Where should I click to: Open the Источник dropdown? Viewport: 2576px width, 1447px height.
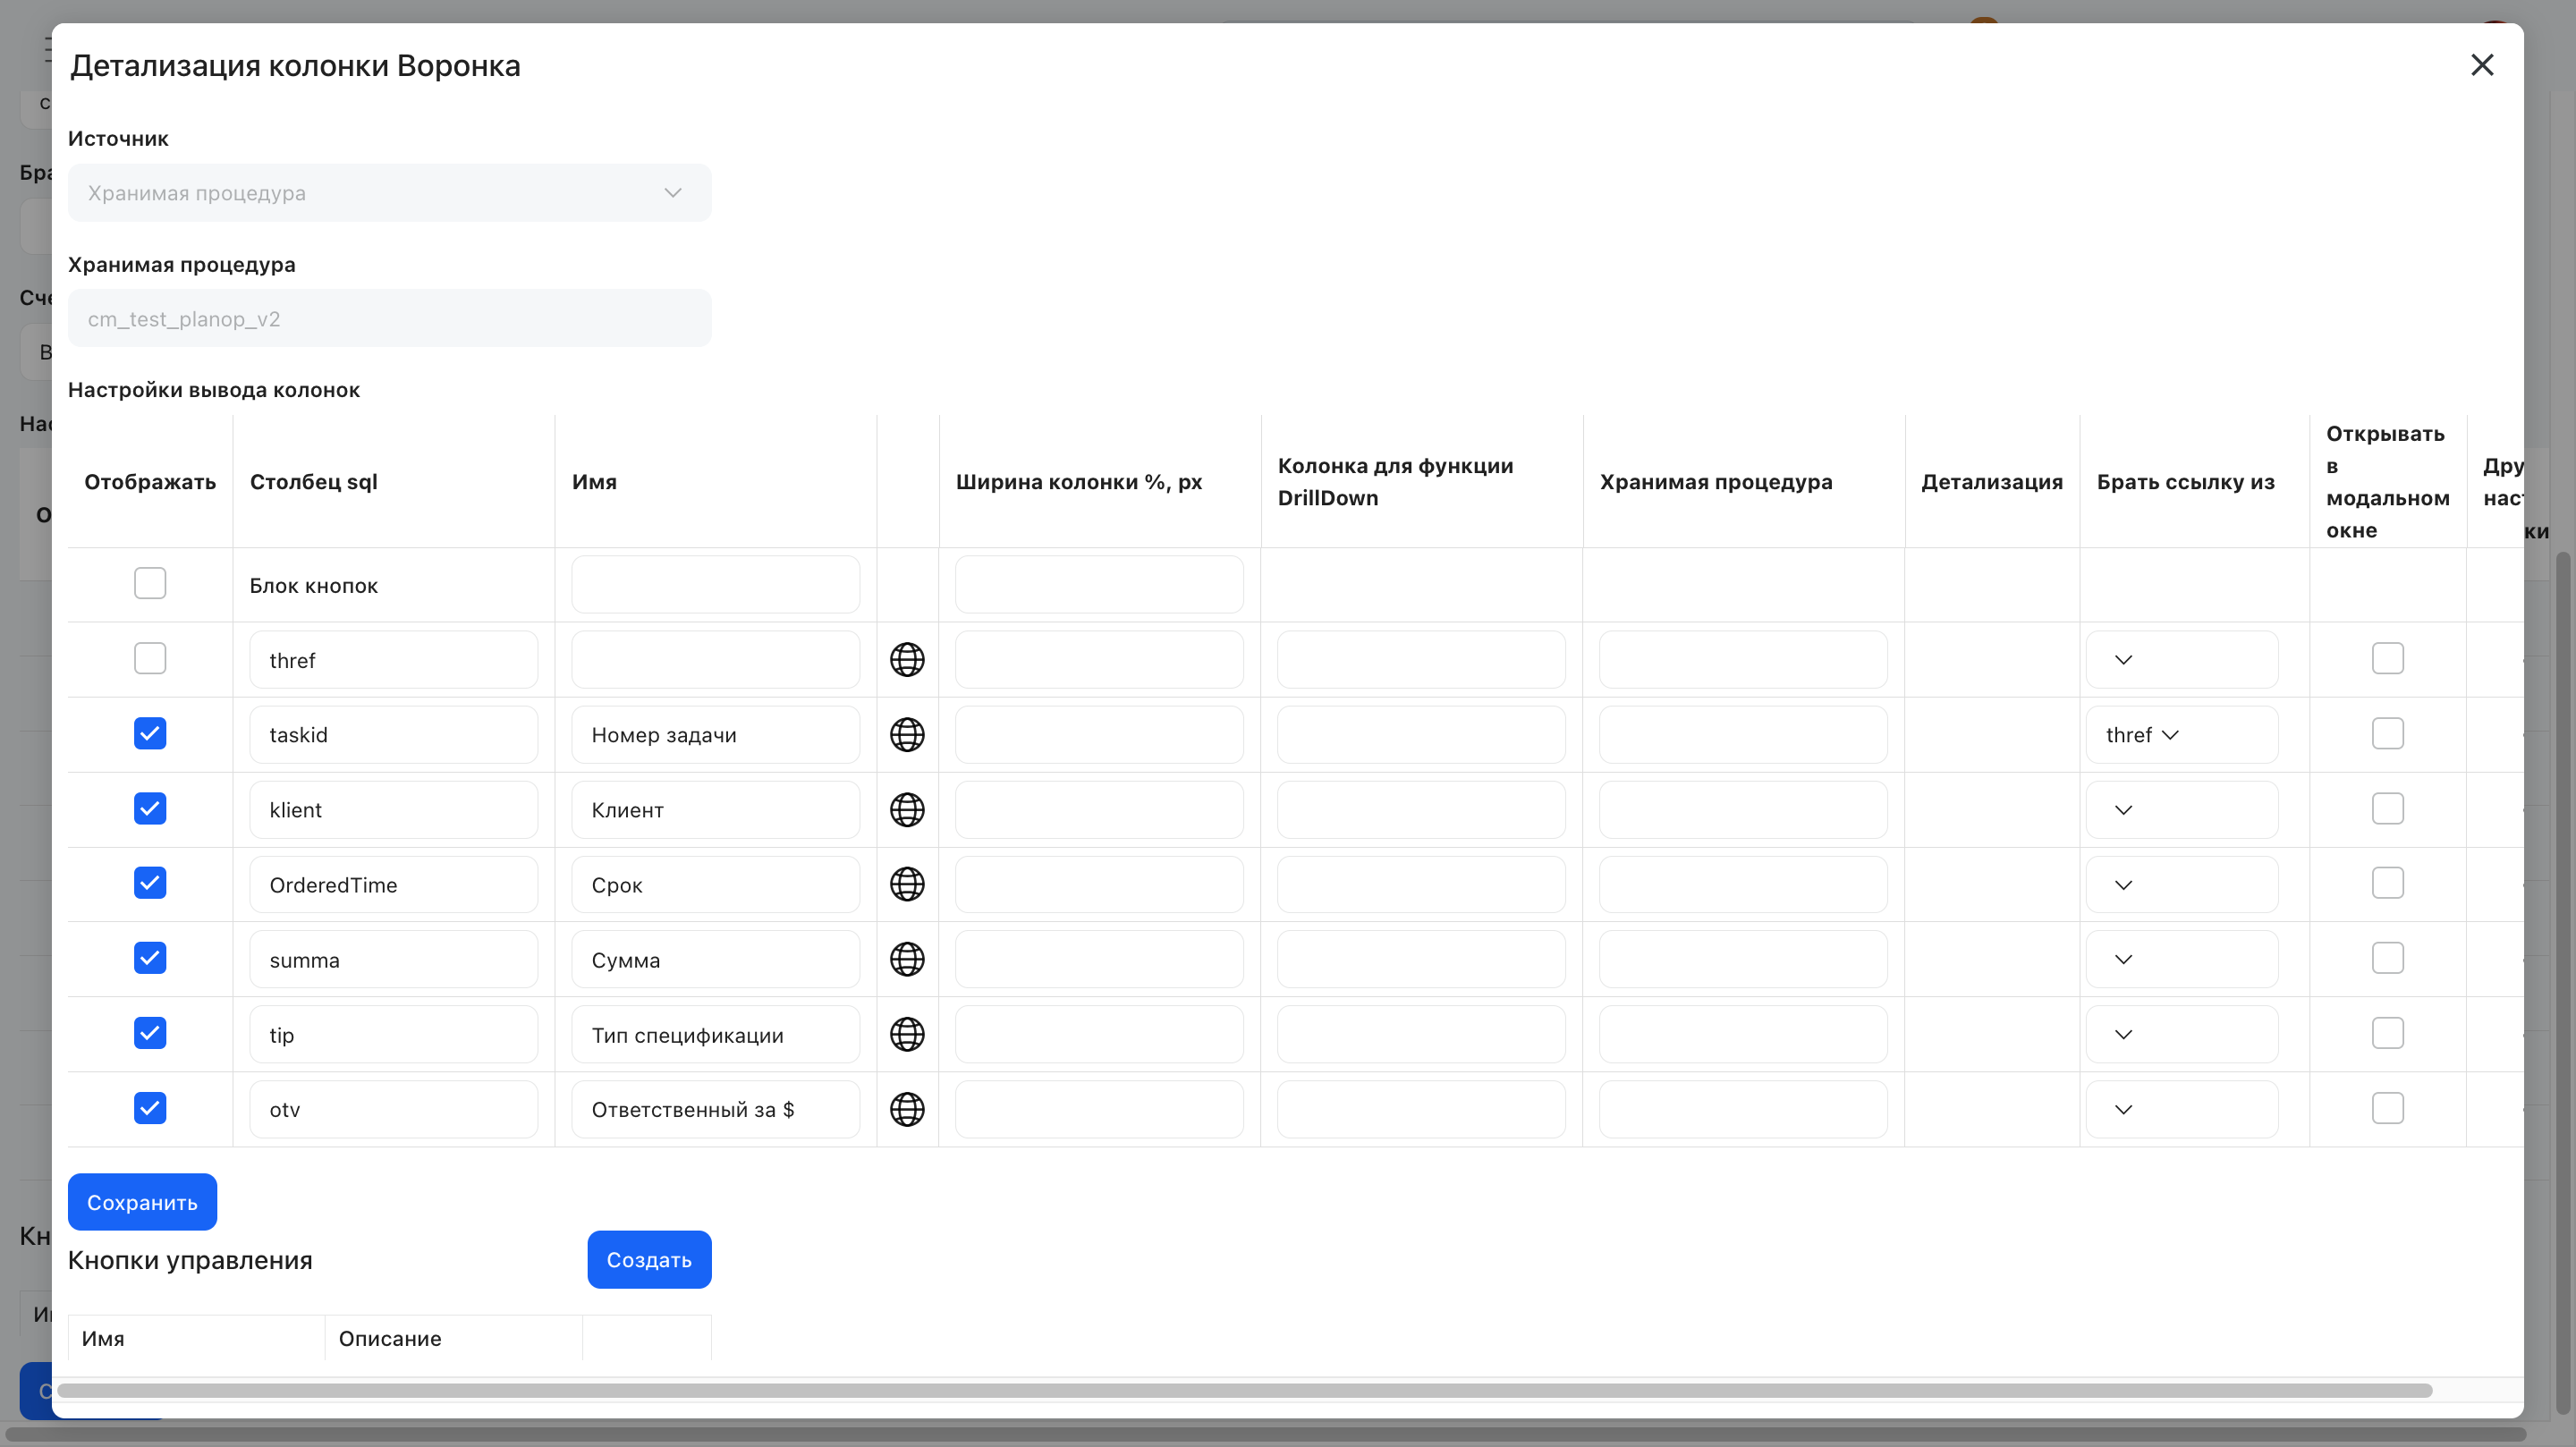[390, 193]
